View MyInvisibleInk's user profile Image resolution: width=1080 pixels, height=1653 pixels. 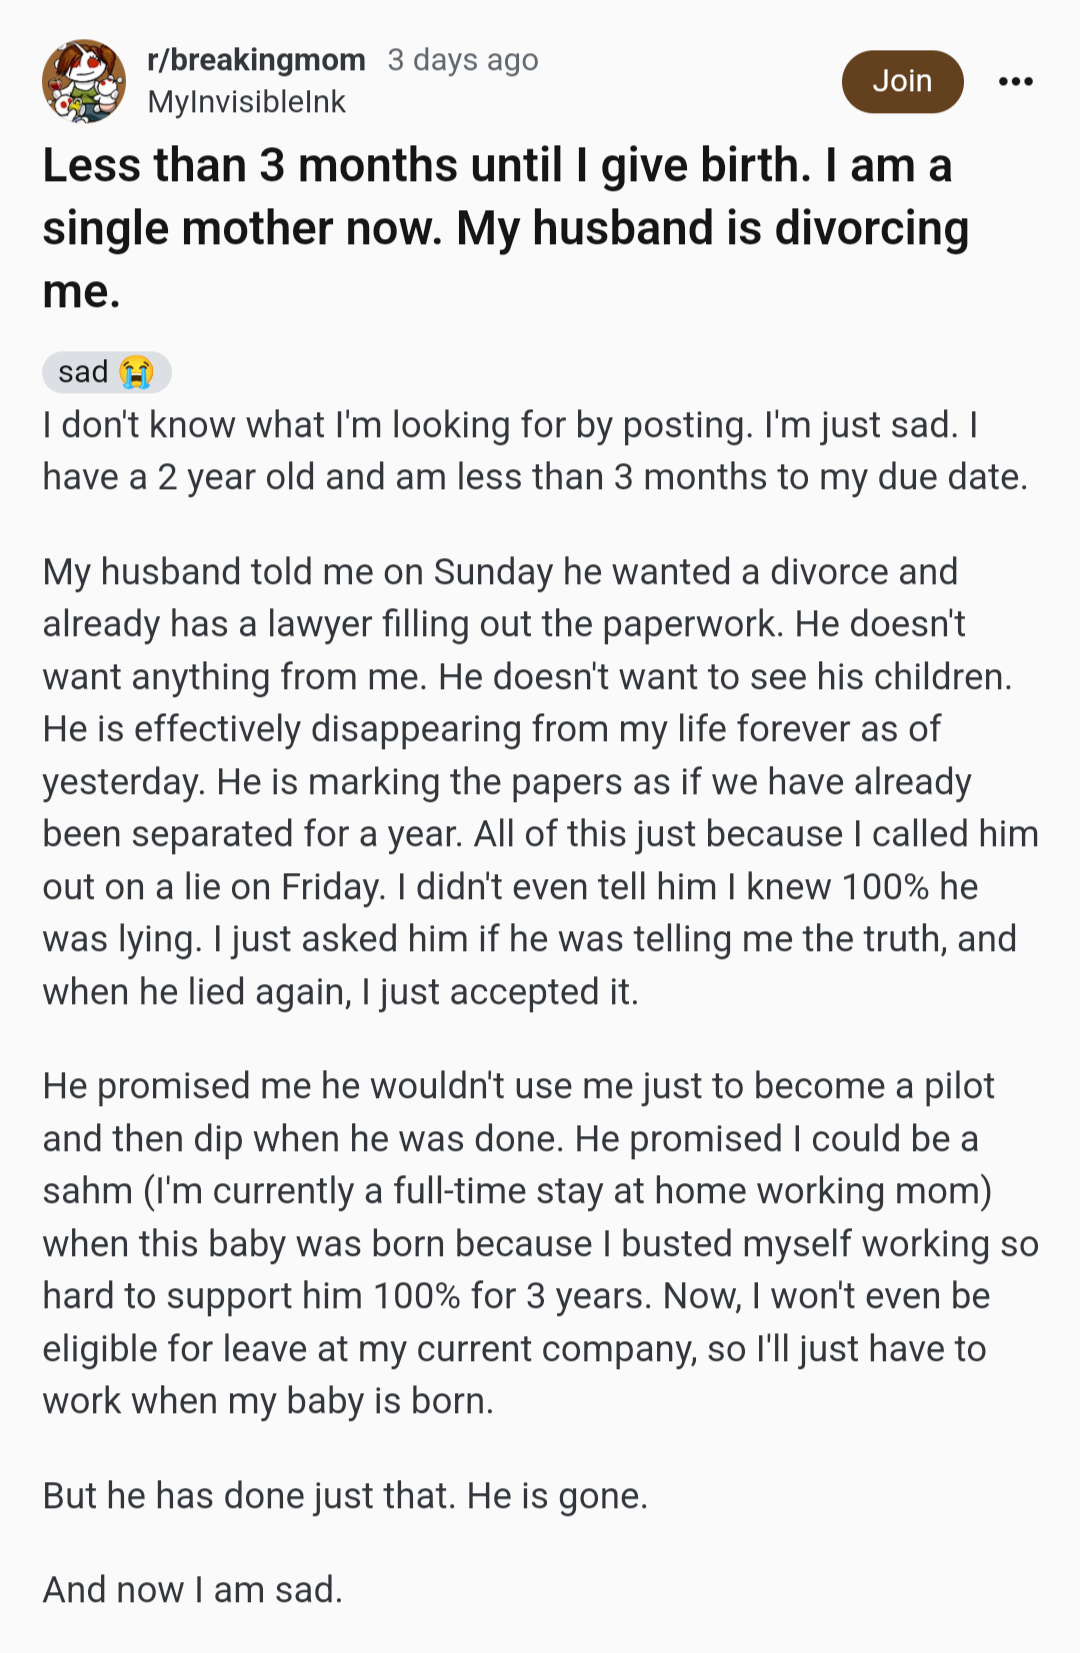pyautogui.click(x=246, y=102)
